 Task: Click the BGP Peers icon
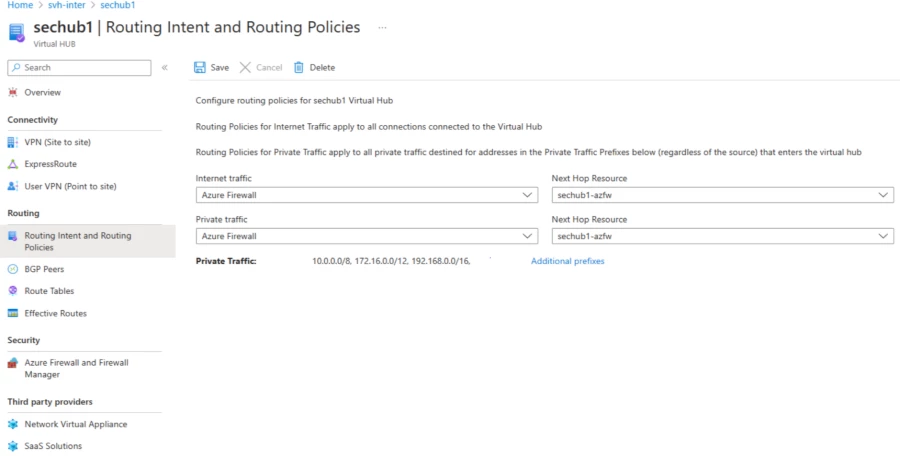13,269
